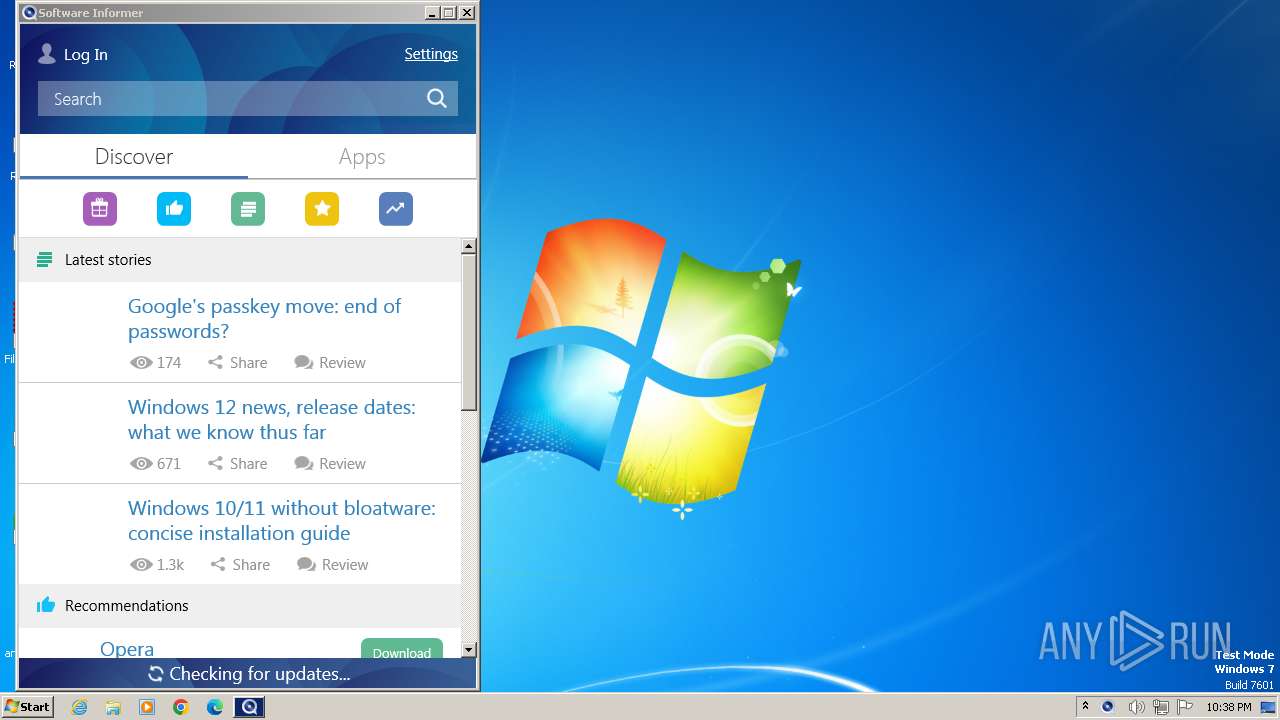Screen dimensions: 1280x720
Task: Open the yellow star favorites icon
Action: pos(322,209)
